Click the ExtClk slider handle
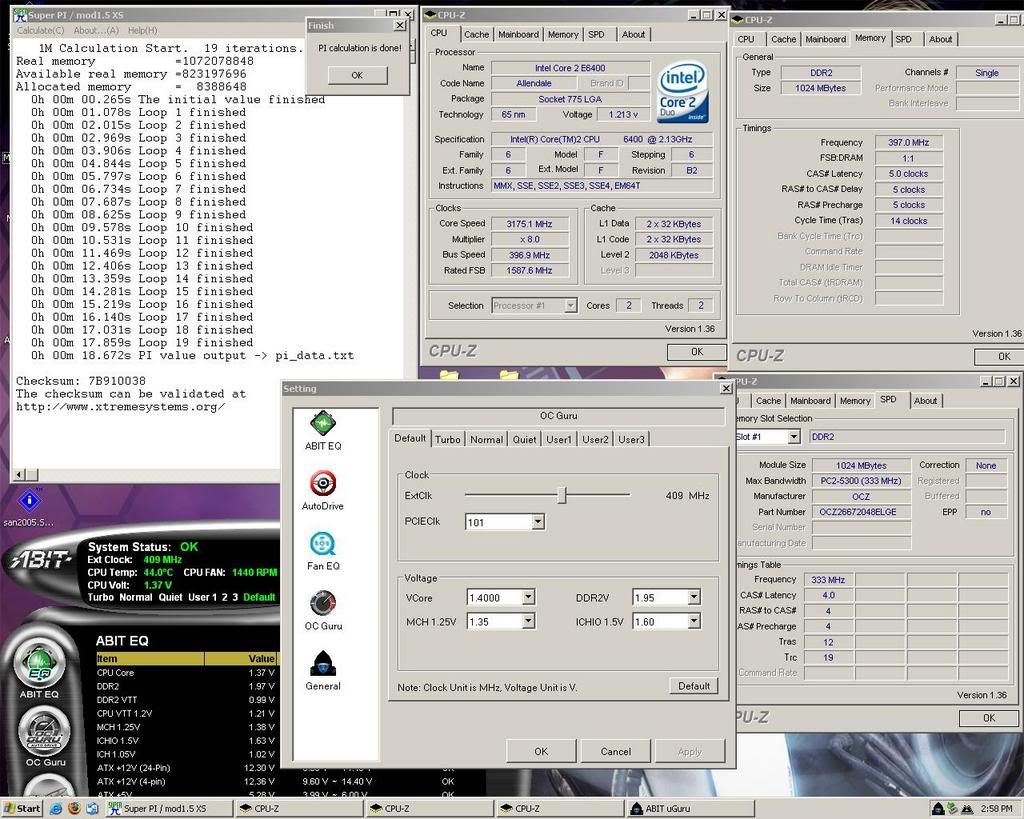1024x819 pixels. coord(562,495)
